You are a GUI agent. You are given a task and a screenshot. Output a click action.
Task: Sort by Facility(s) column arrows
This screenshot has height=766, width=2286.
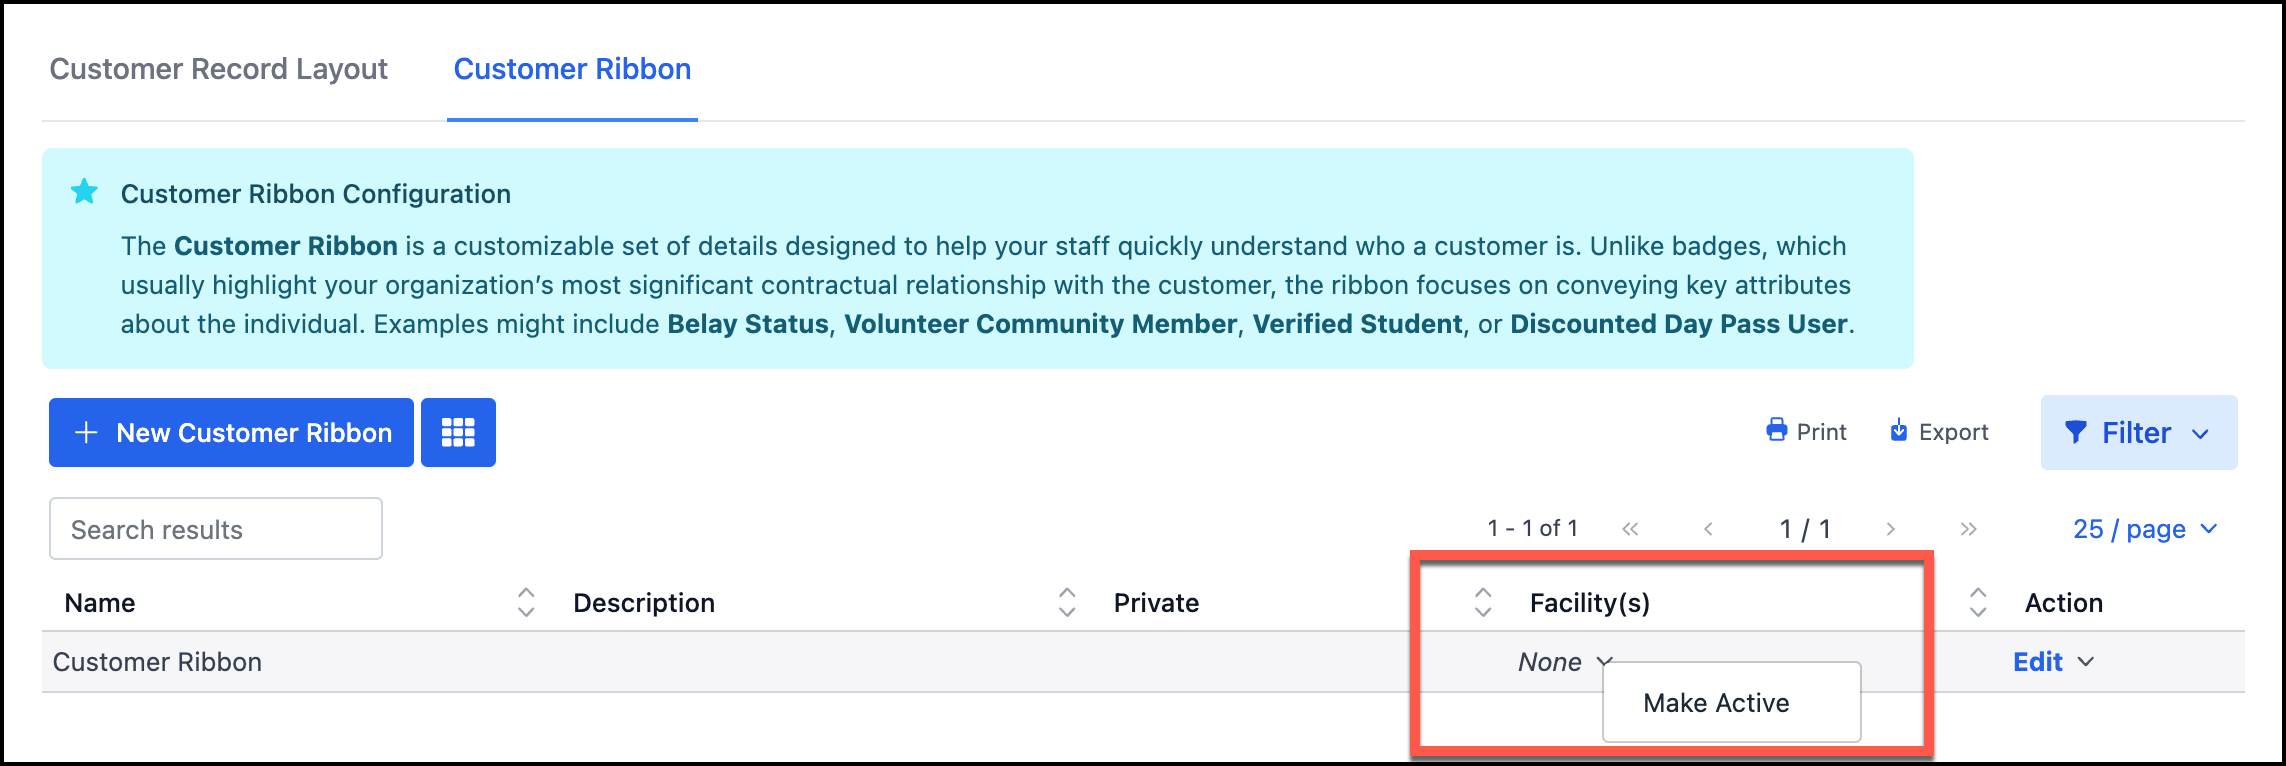click(1977, 602)
